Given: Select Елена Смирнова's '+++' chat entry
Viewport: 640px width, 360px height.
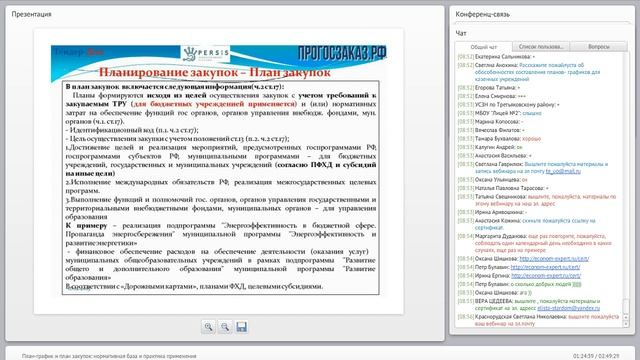Looking at the screenshot, I should [492, 96].
